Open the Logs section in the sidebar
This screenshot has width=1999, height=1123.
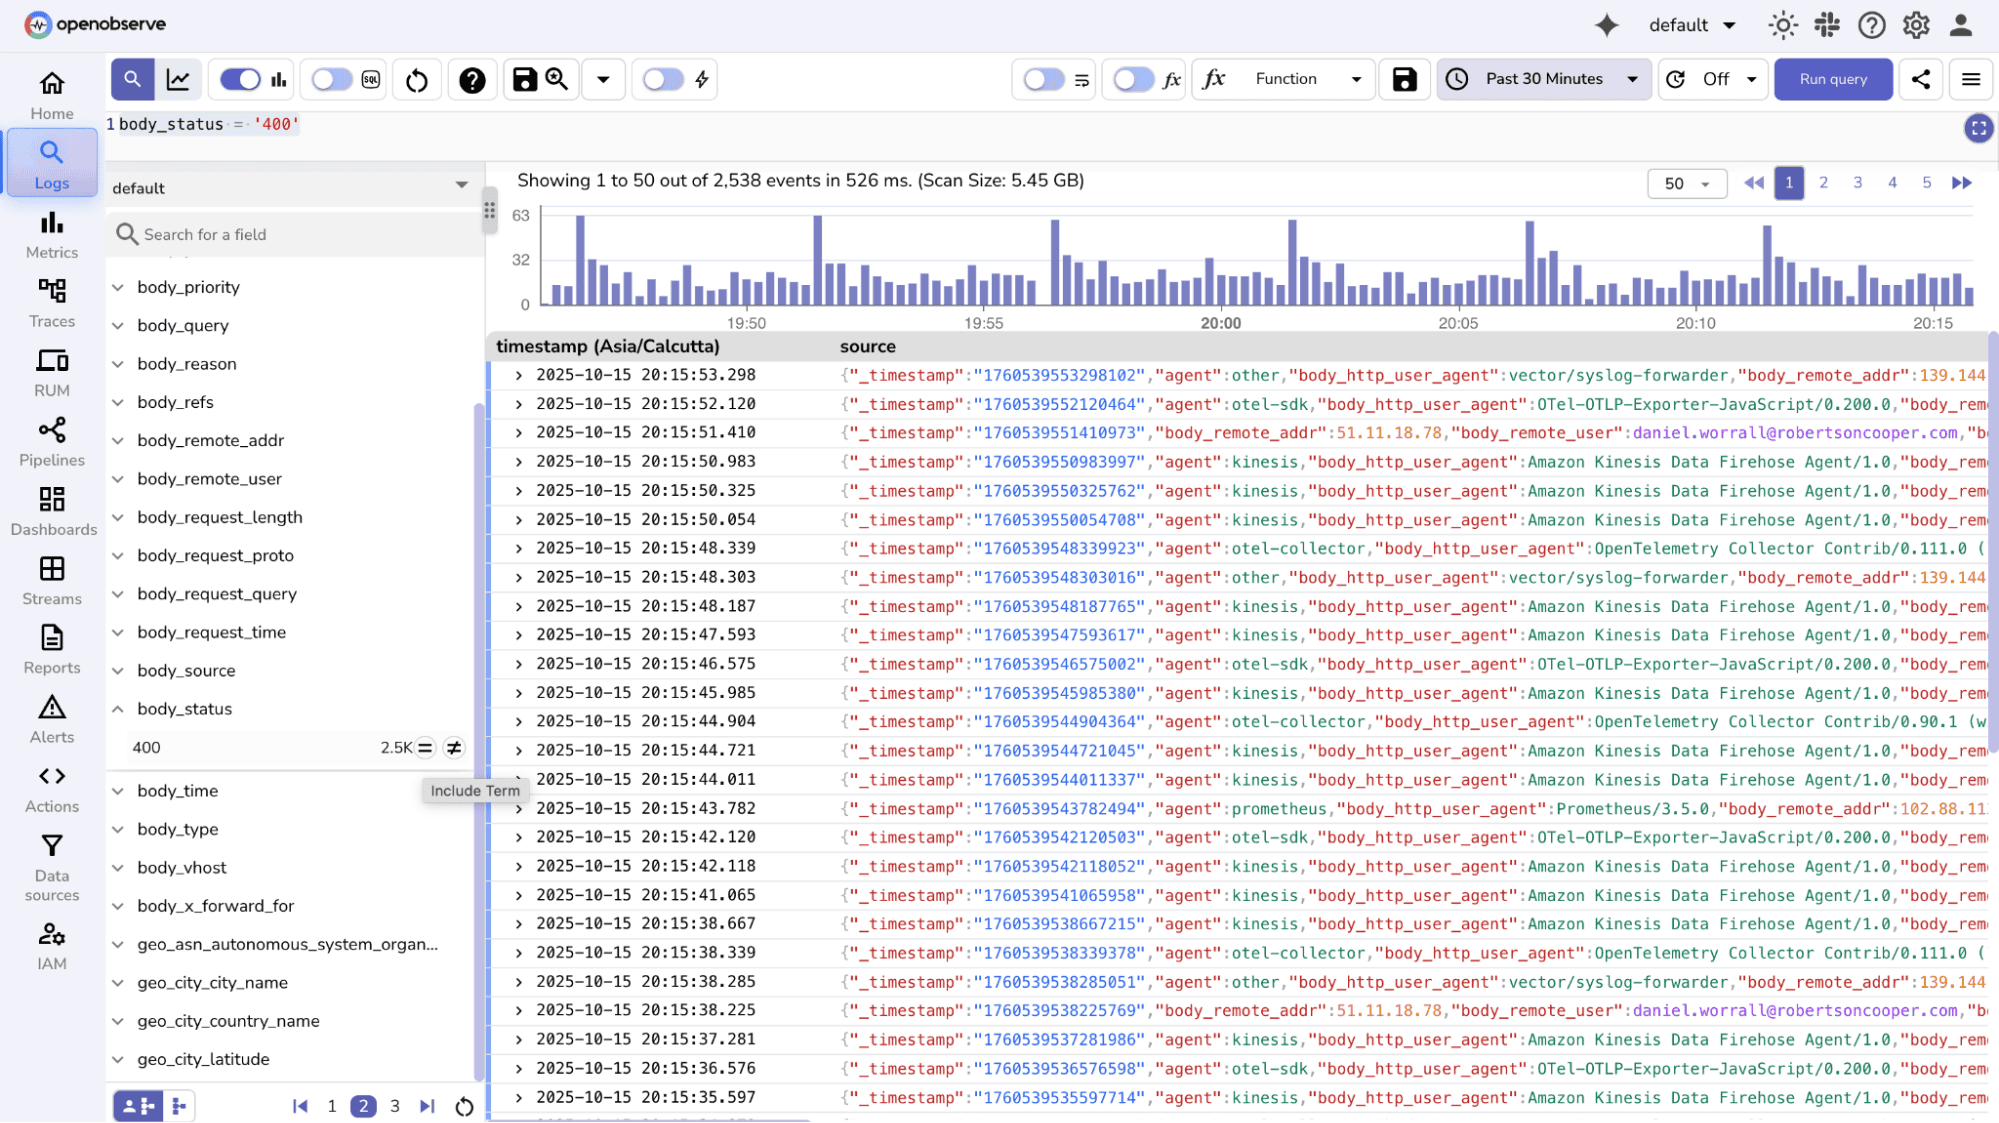pos(51,162)
